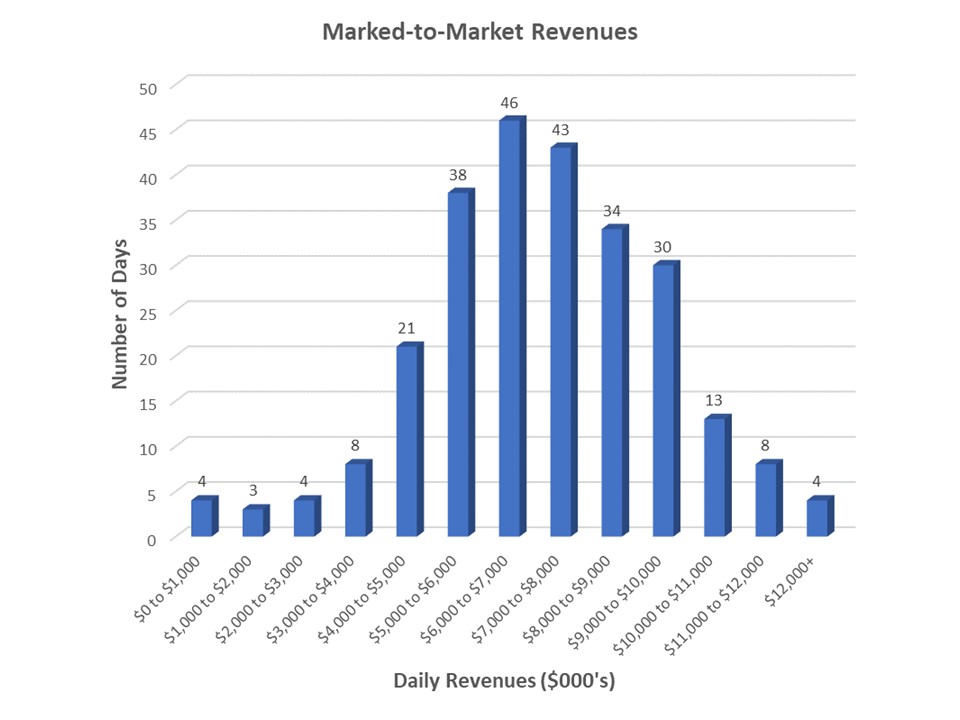The width and height of the screenshot is (960, 720).
Task: Click the data label 13
Action: pyautogui.click(x=715, y=400)
